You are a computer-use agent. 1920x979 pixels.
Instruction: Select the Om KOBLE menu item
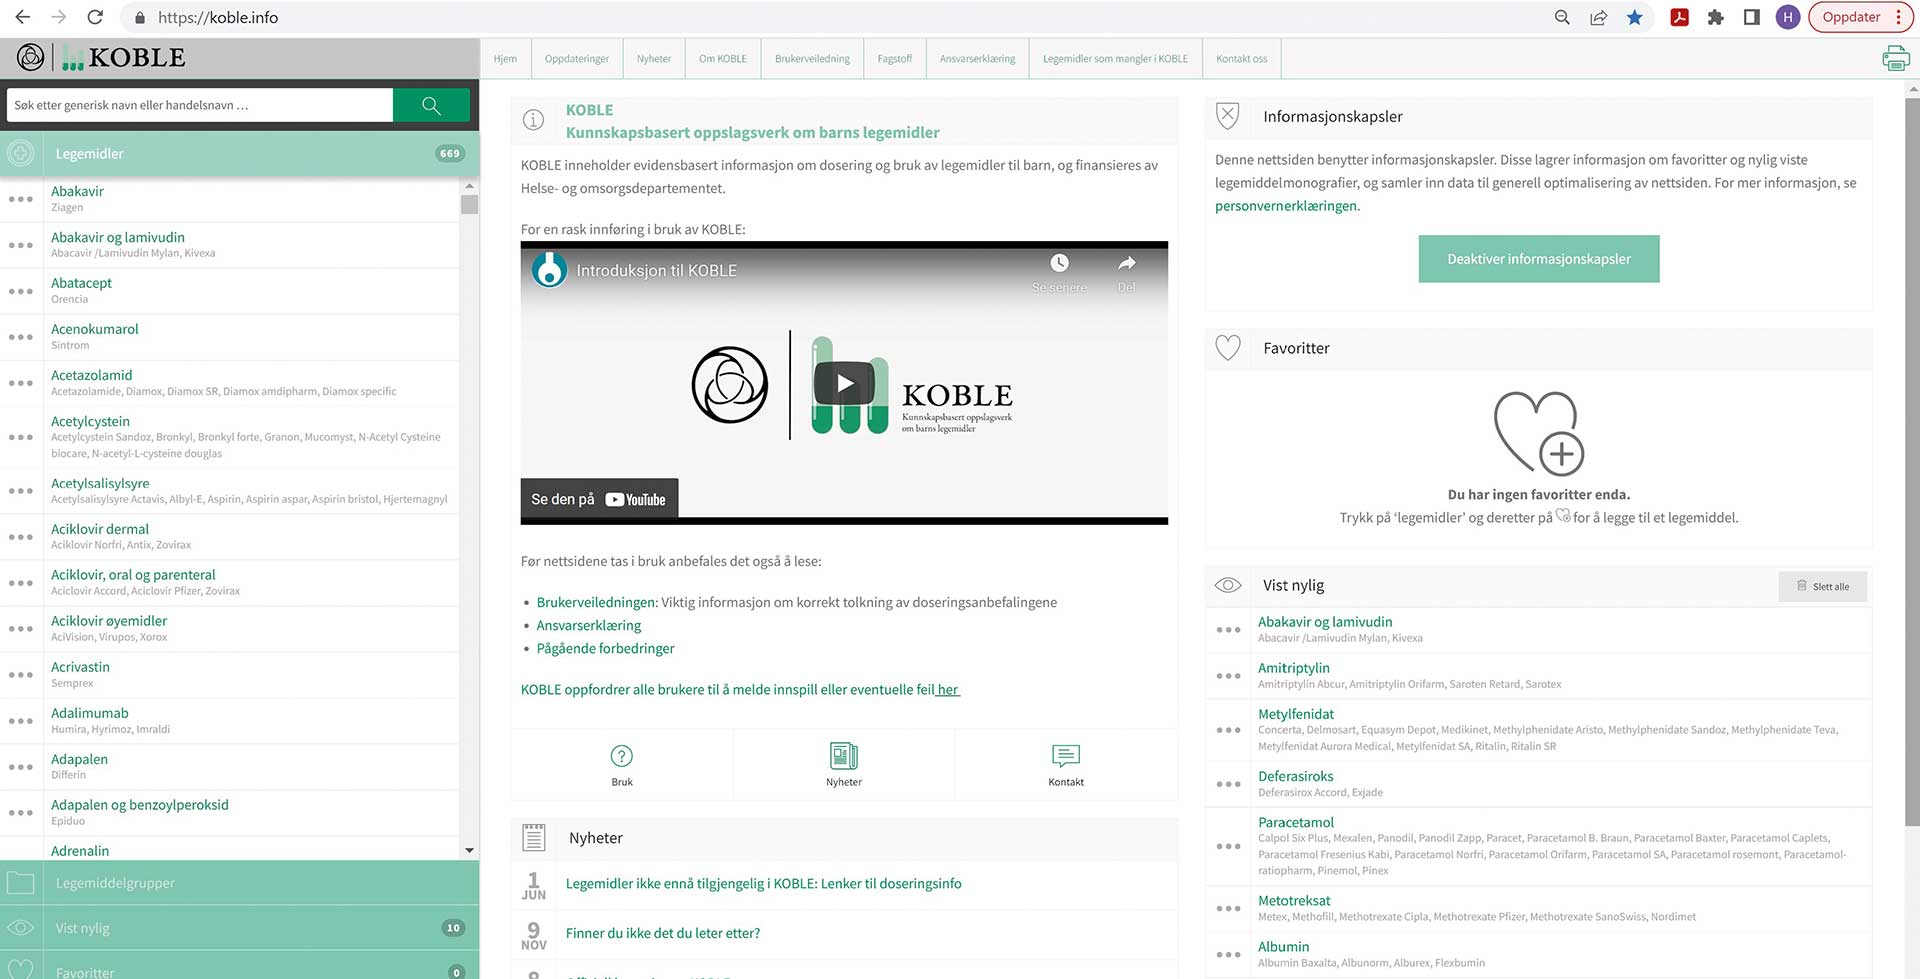(722, 59)
